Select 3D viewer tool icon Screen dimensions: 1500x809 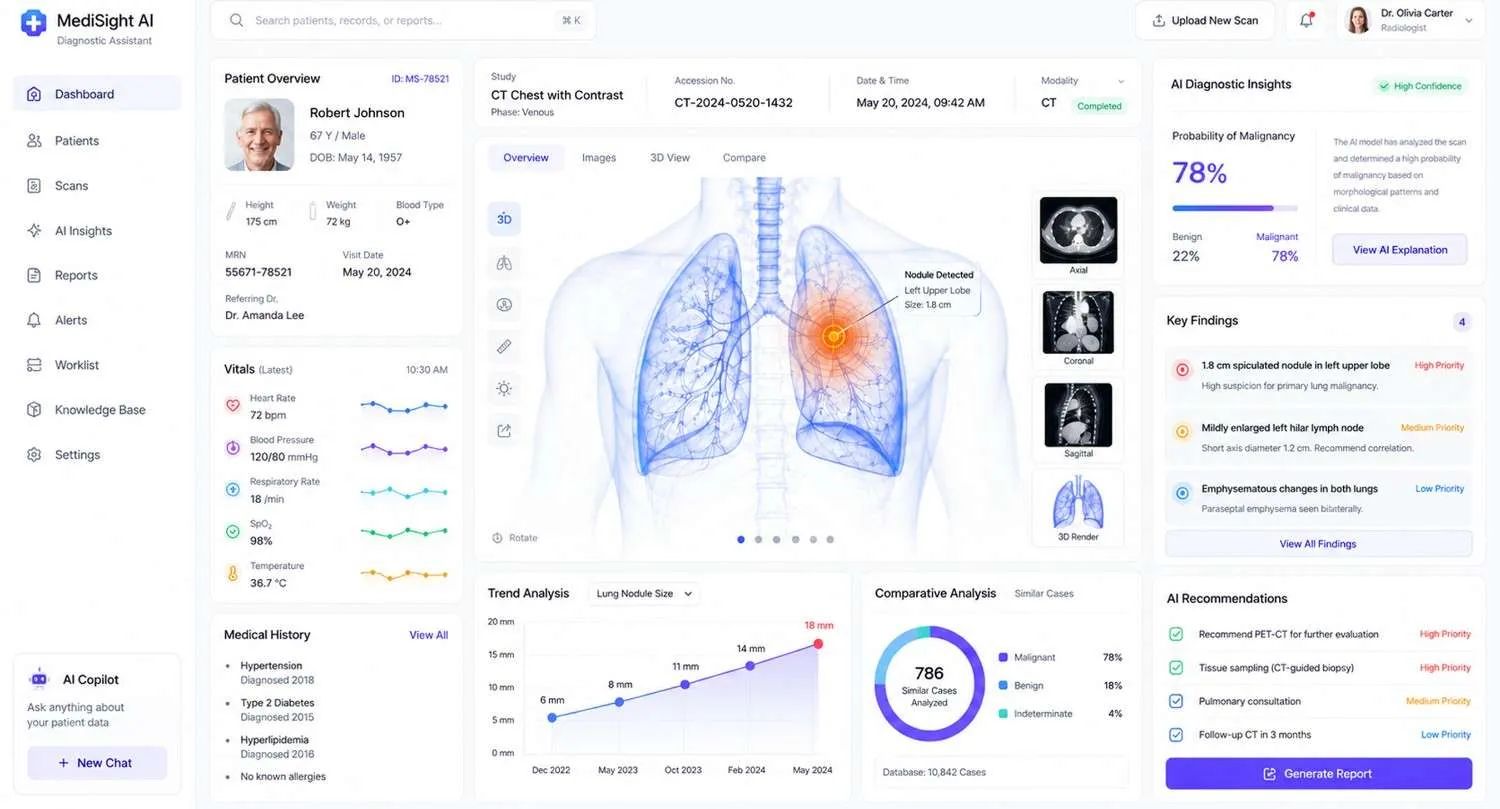coord(504,219)
